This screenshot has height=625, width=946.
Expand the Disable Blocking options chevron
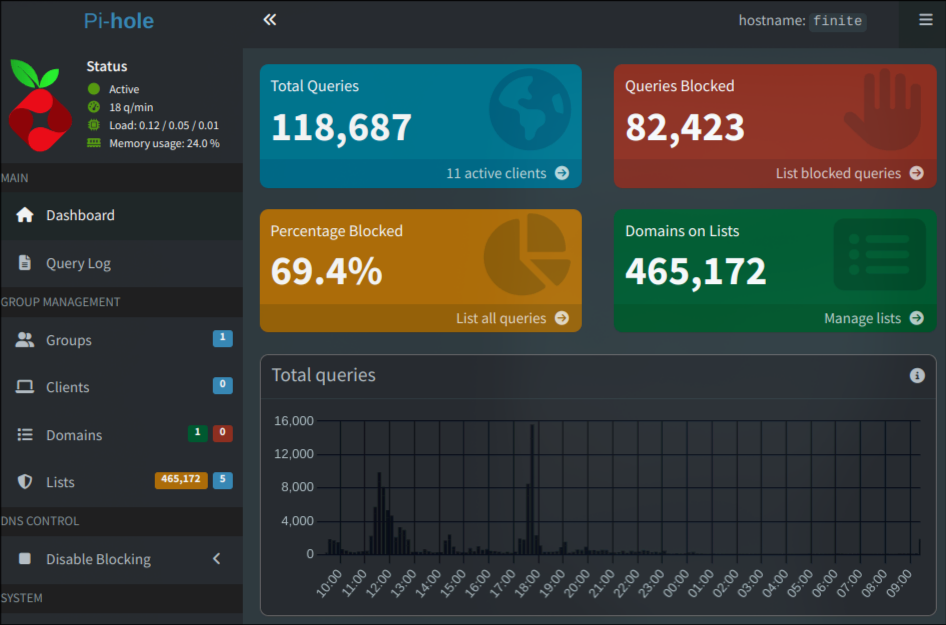(216, 559)
